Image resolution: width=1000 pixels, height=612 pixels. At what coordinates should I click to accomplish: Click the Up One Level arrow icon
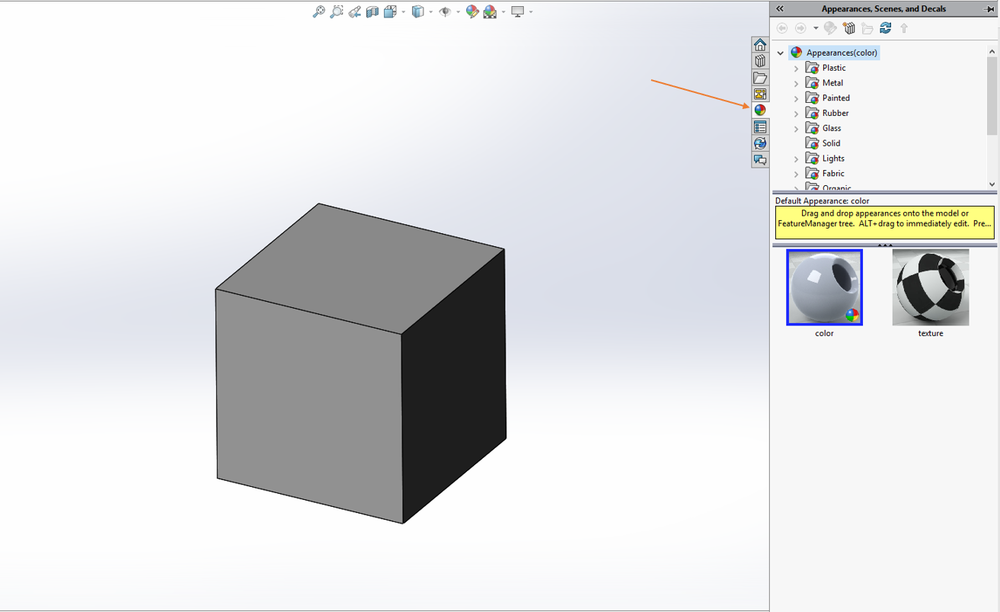(904, 28)
